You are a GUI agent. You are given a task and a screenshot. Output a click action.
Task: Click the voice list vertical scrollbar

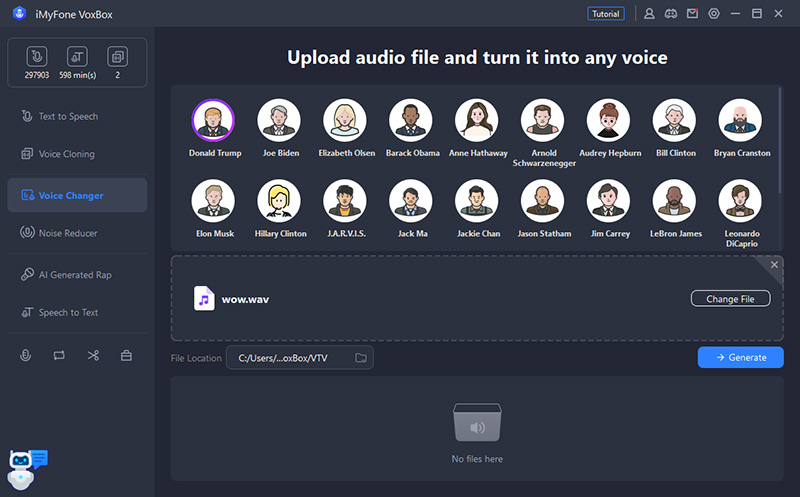coord(780,140)
